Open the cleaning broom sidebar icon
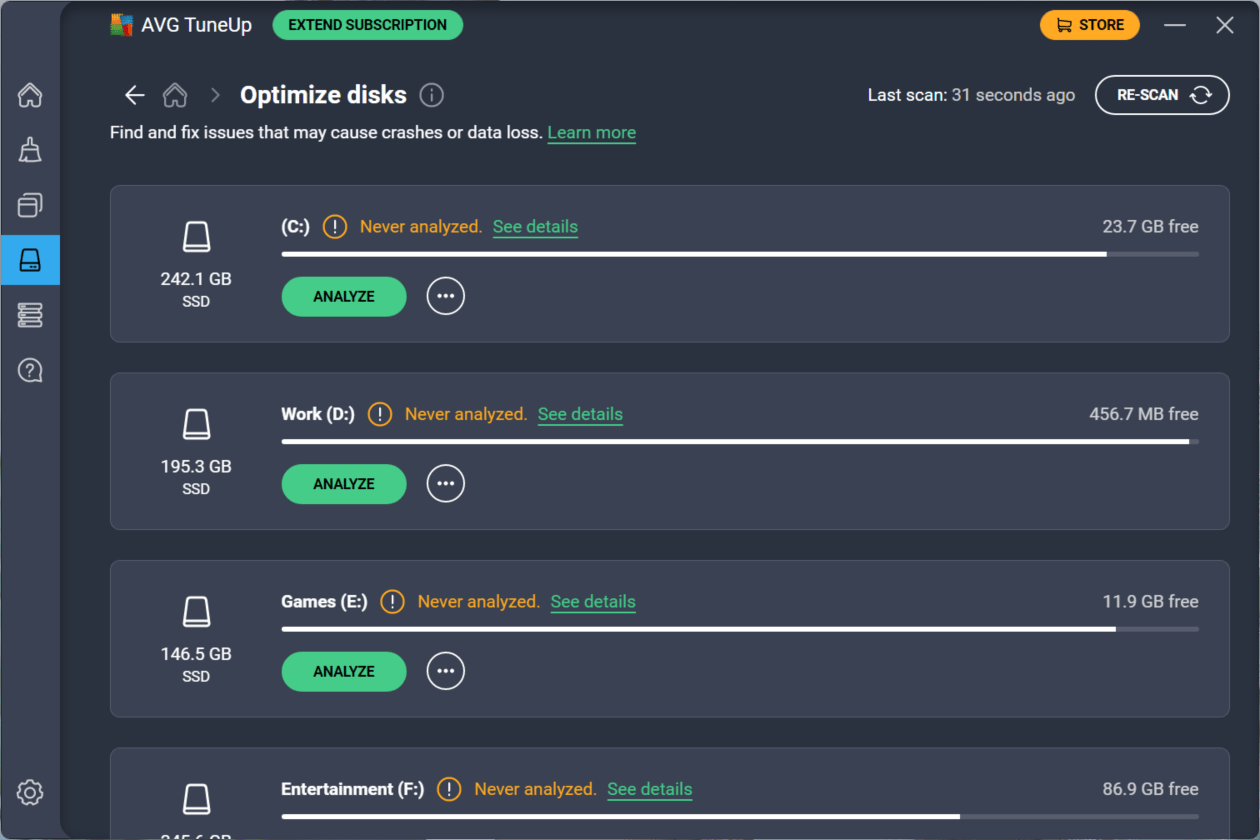 tap(30, 150)
